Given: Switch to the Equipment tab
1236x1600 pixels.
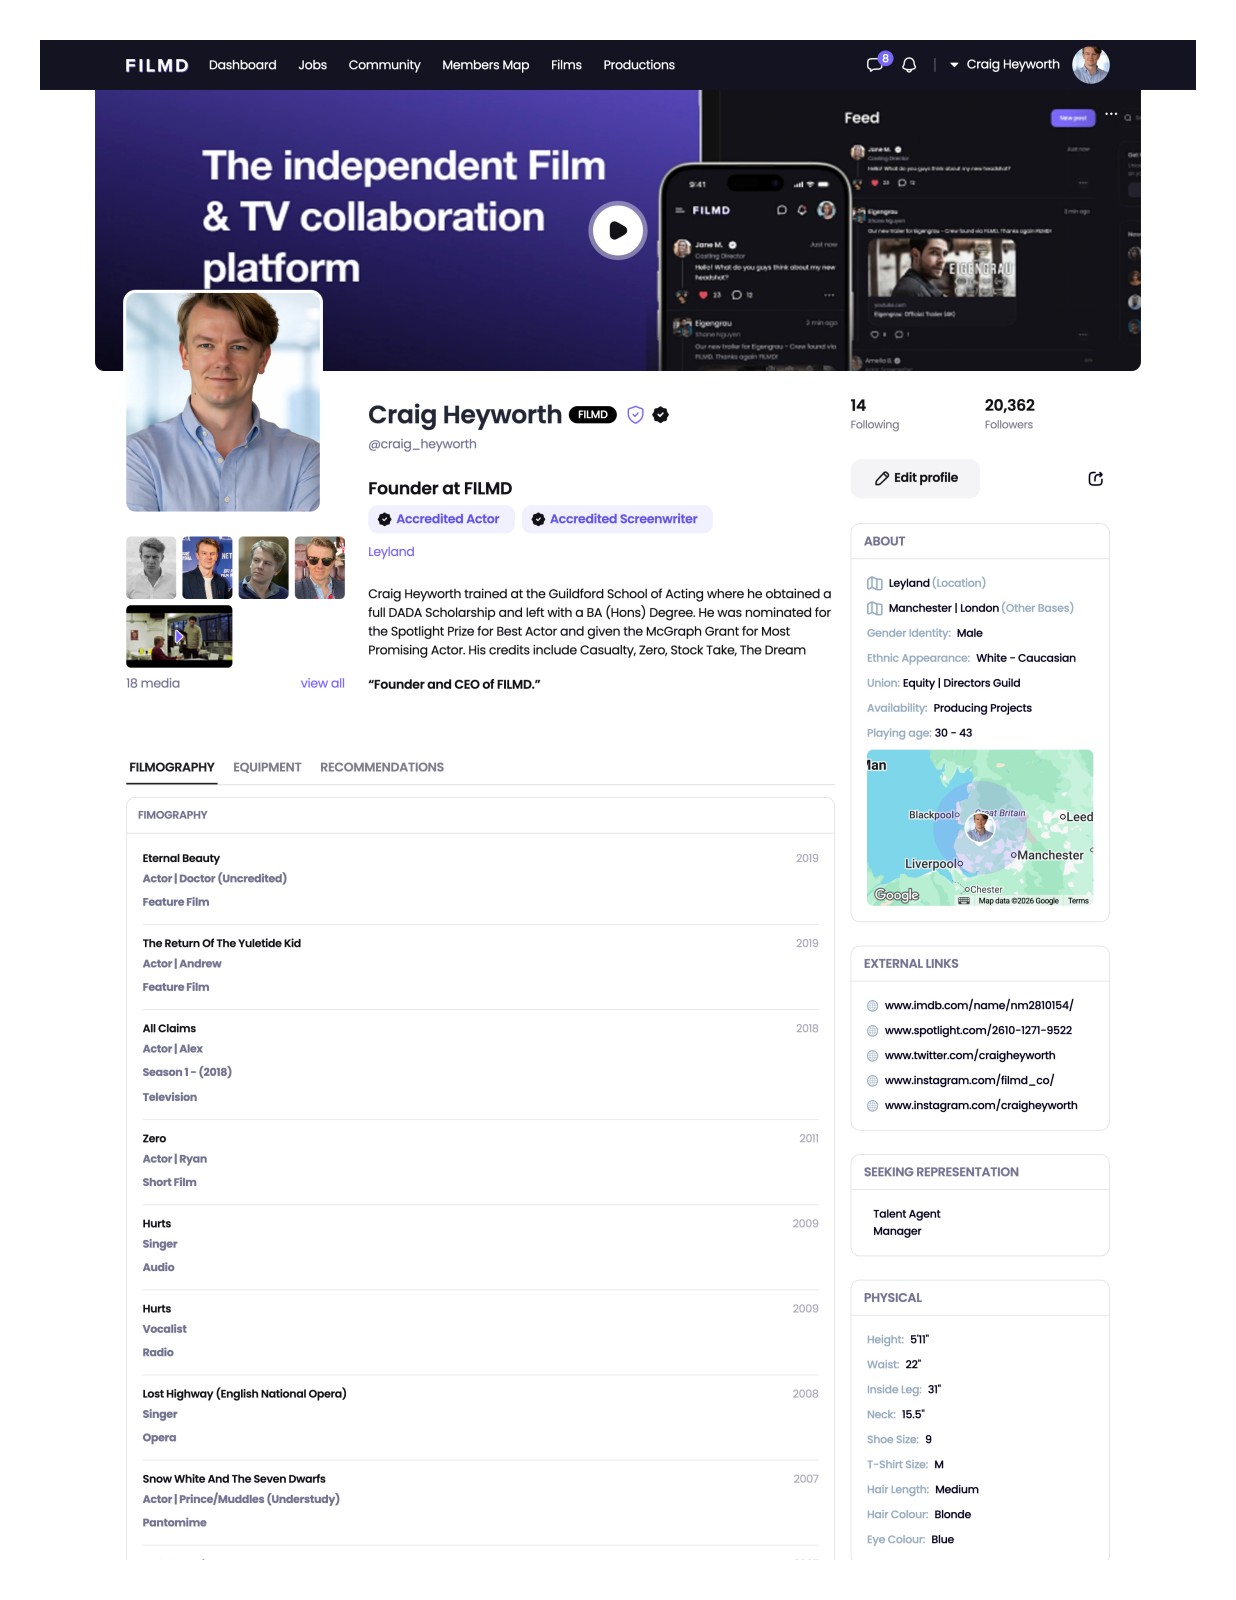Looking at the screenshot, I should point(267,767).
